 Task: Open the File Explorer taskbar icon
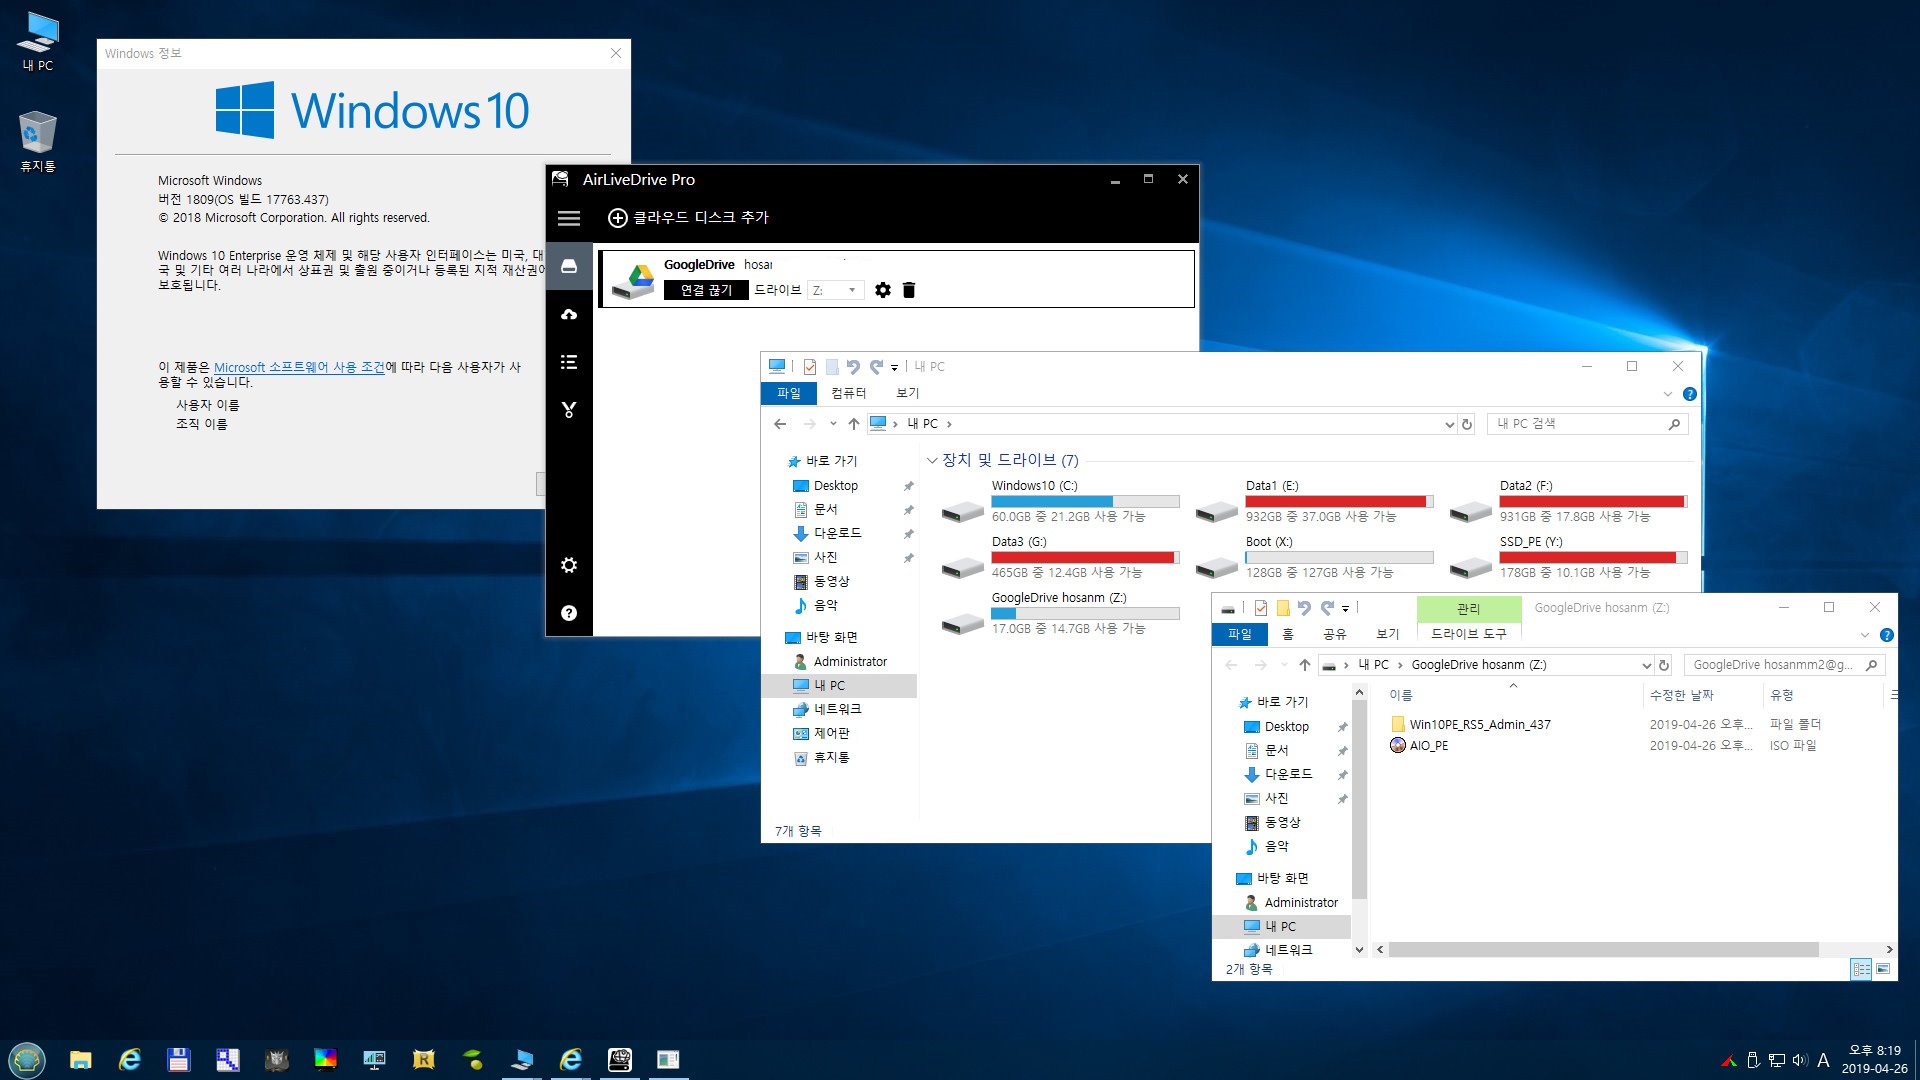pos(81,1059)
